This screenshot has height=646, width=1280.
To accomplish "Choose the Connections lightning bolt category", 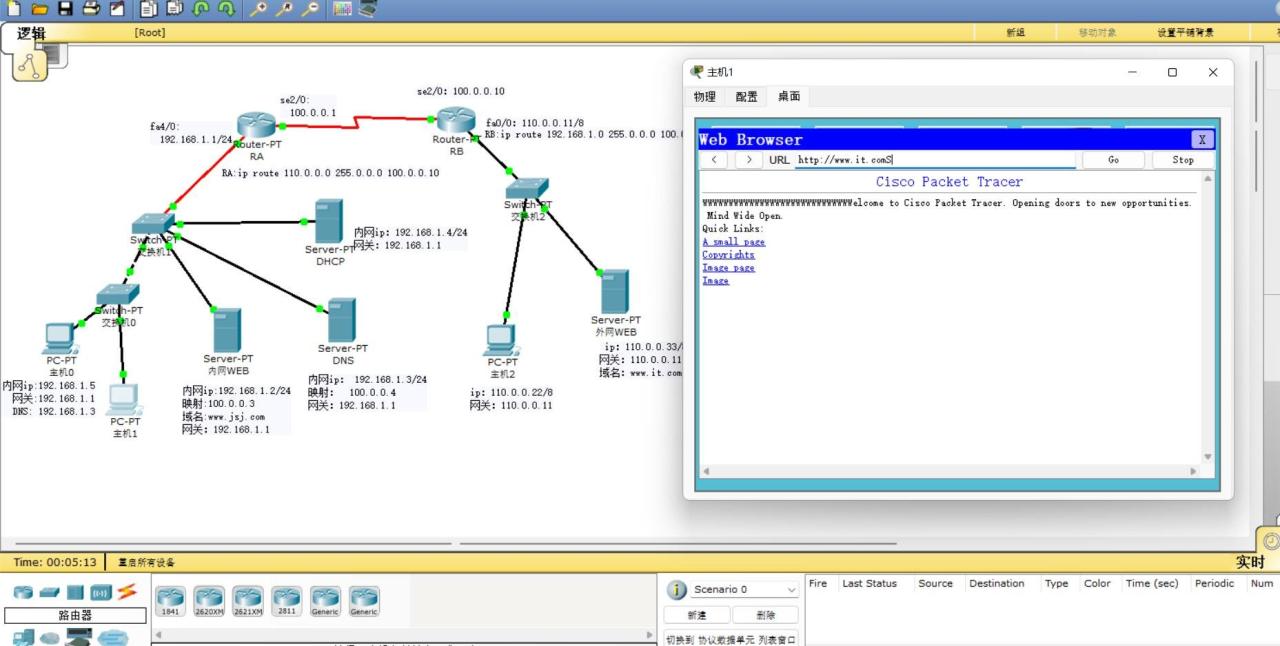I will click(126, 592).
